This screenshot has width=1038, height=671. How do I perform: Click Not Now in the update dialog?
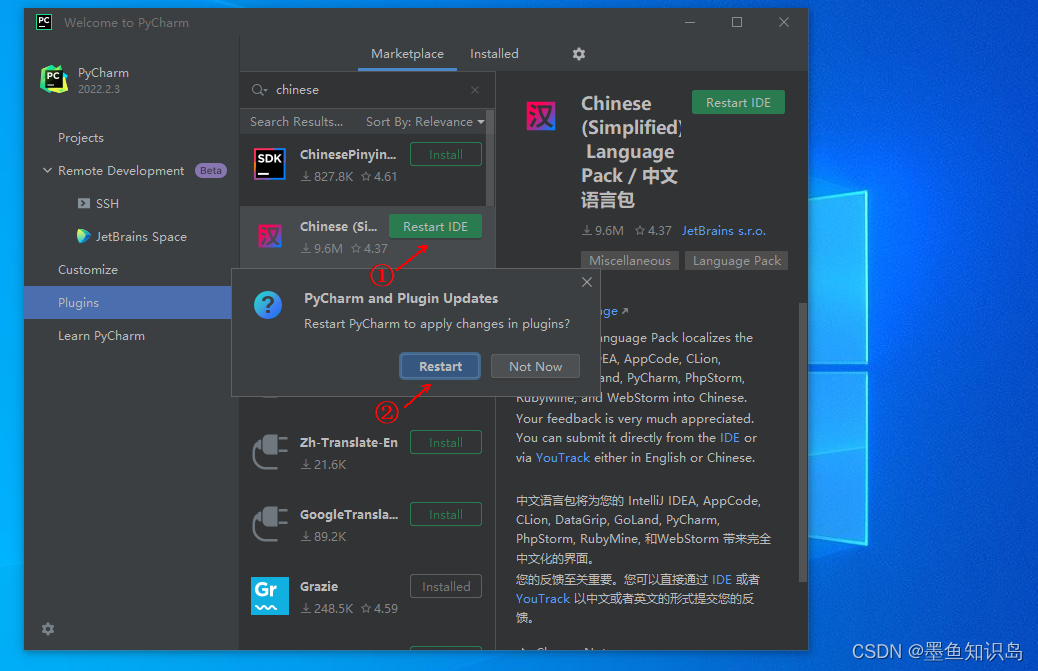[535, 366]
